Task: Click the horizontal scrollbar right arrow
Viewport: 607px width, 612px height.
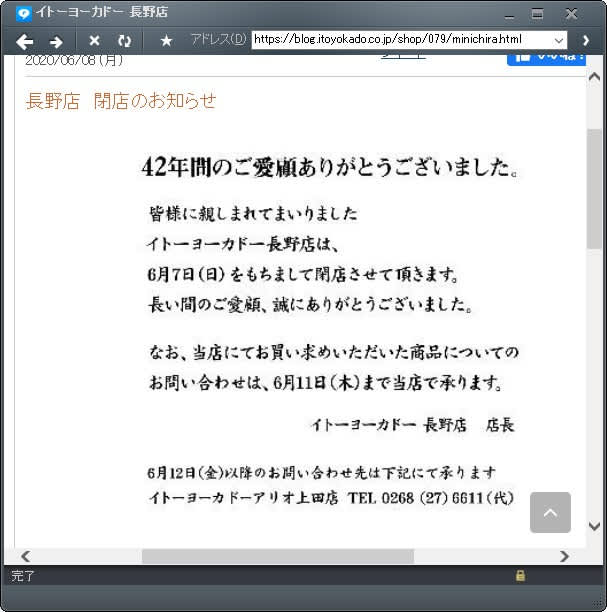Action: coord(564,556)
